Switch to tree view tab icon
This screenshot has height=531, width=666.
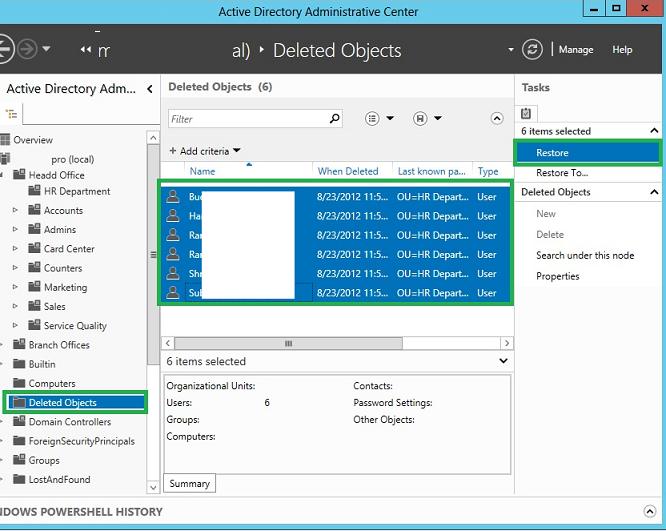pyautogui.click(x=11, y=114)
